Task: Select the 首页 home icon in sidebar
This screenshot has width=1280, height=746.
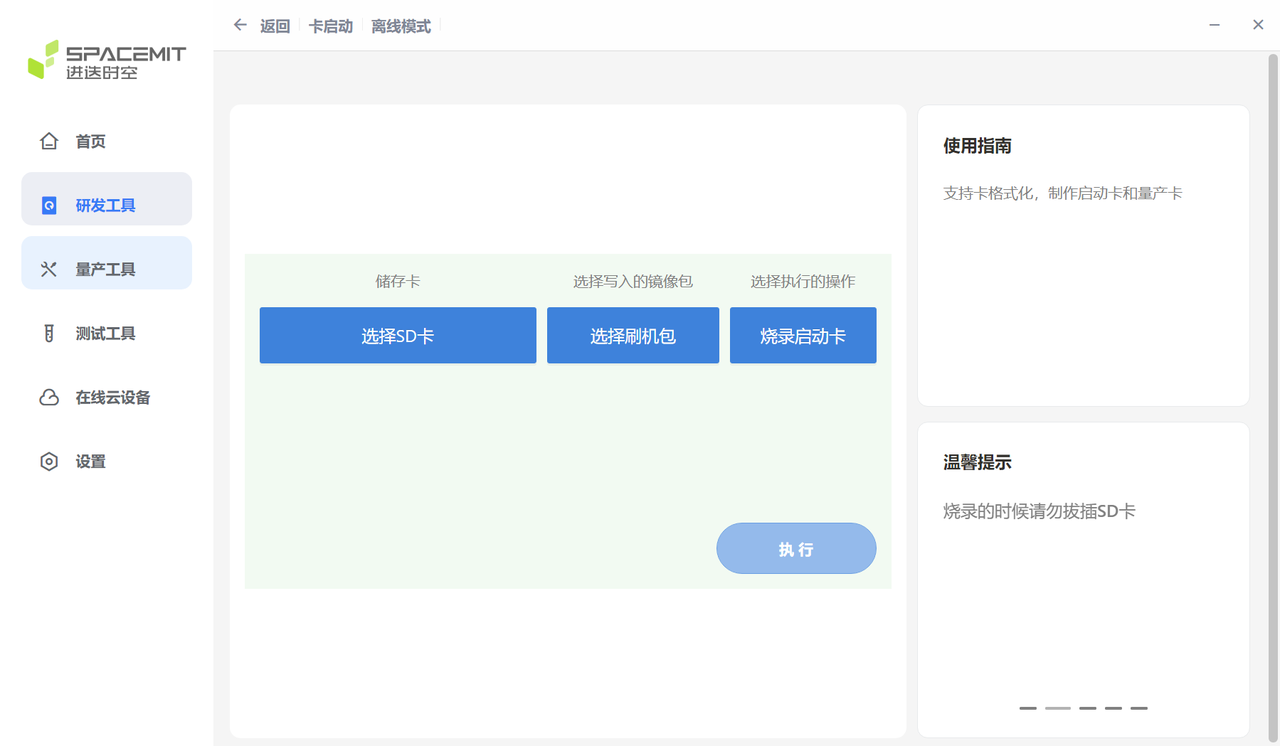Action: pyautogui.click(x=49, y=141)
